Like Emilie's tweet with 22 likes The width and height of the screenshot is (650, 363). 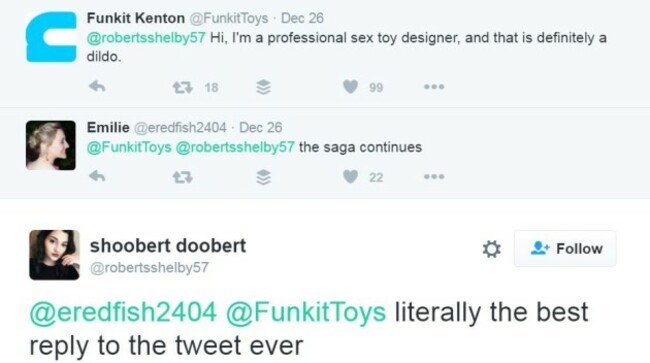pos(350,177)
